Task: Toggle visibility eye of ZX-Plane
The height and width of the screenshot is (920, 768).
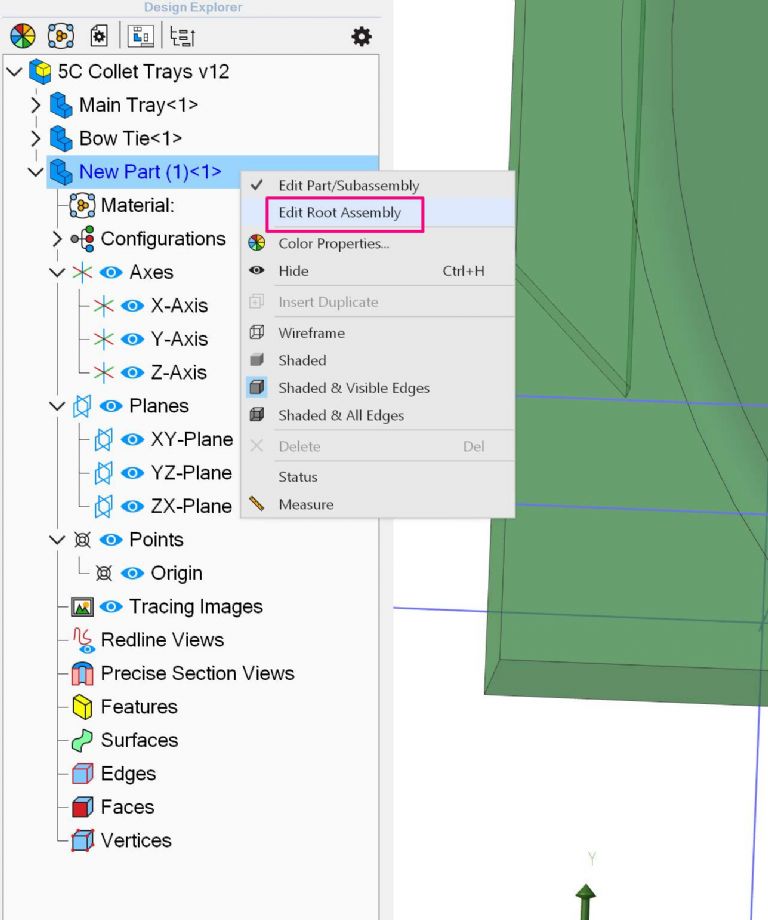Action: tap(132, 506)
